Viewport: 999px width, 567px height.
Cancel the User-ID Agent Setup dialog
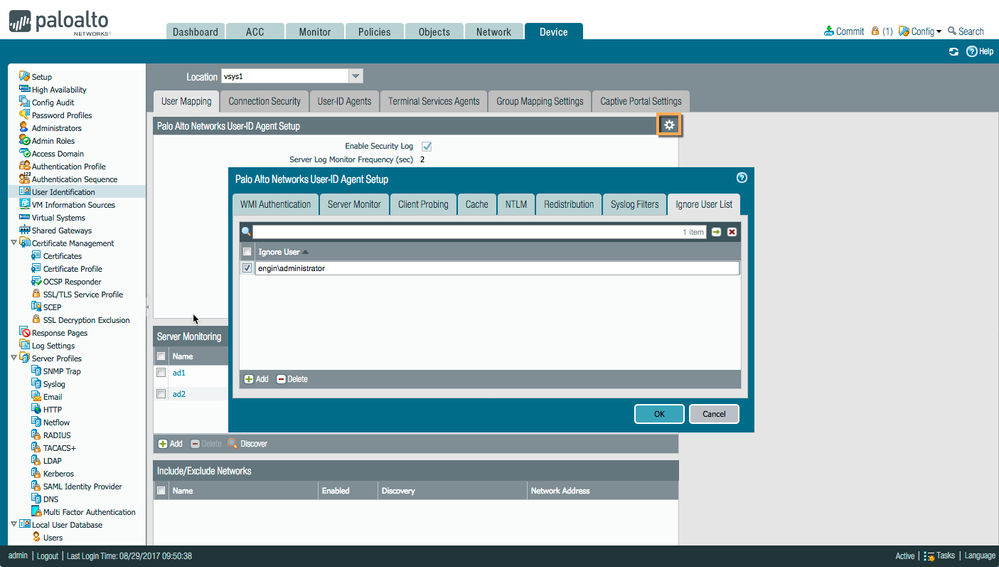714,414
